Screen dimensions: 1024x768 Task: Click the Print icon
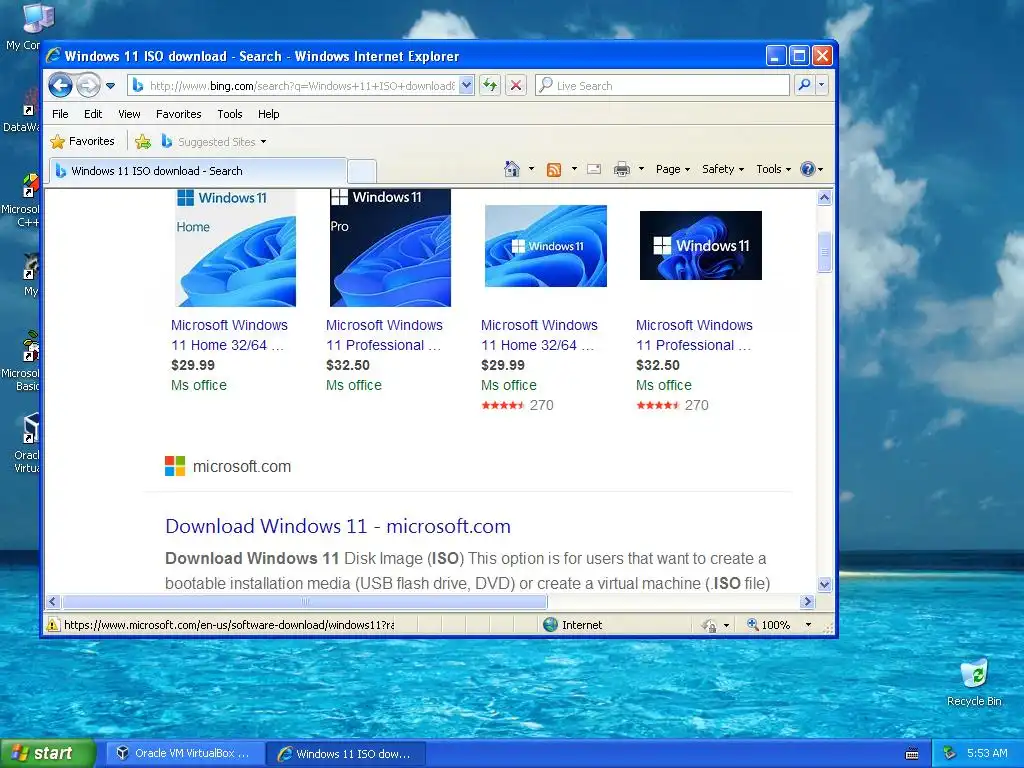pyautogui.click(x=622, y=169)
